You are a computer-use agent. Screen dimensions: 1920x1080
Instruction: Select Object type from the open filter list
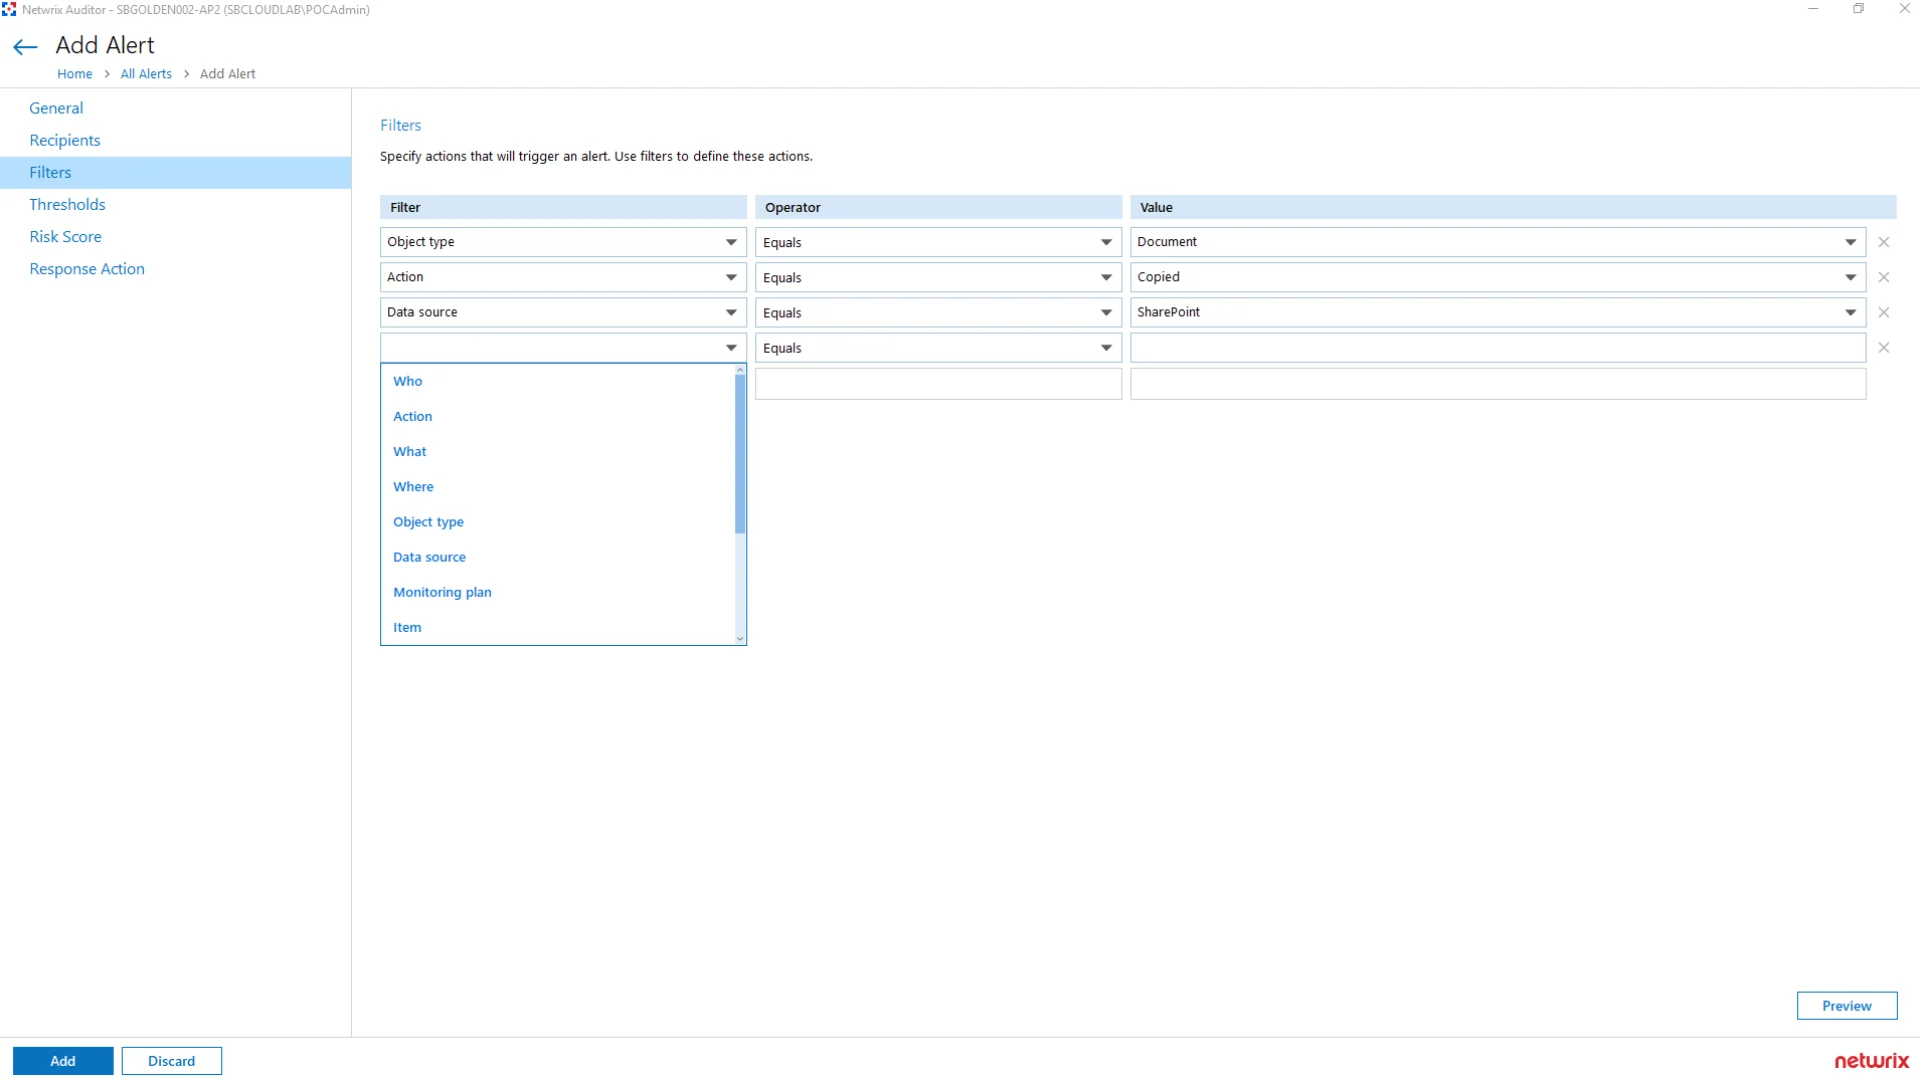558,522
